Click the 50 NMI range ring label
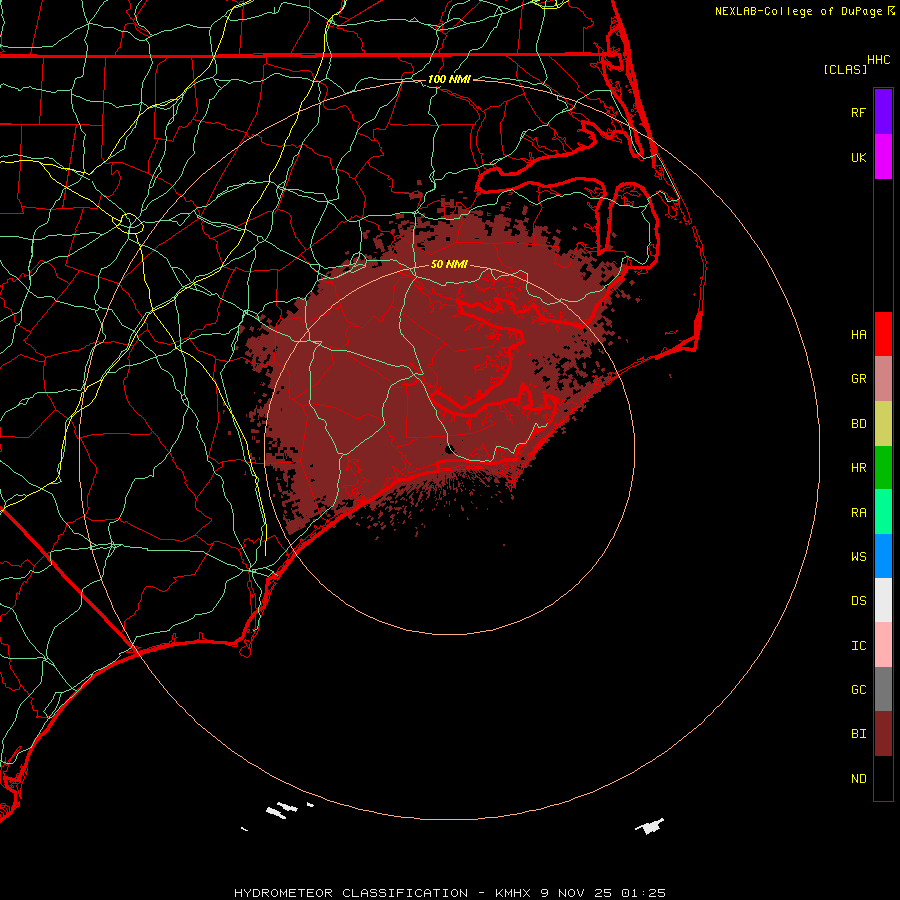 click(449, 264)
